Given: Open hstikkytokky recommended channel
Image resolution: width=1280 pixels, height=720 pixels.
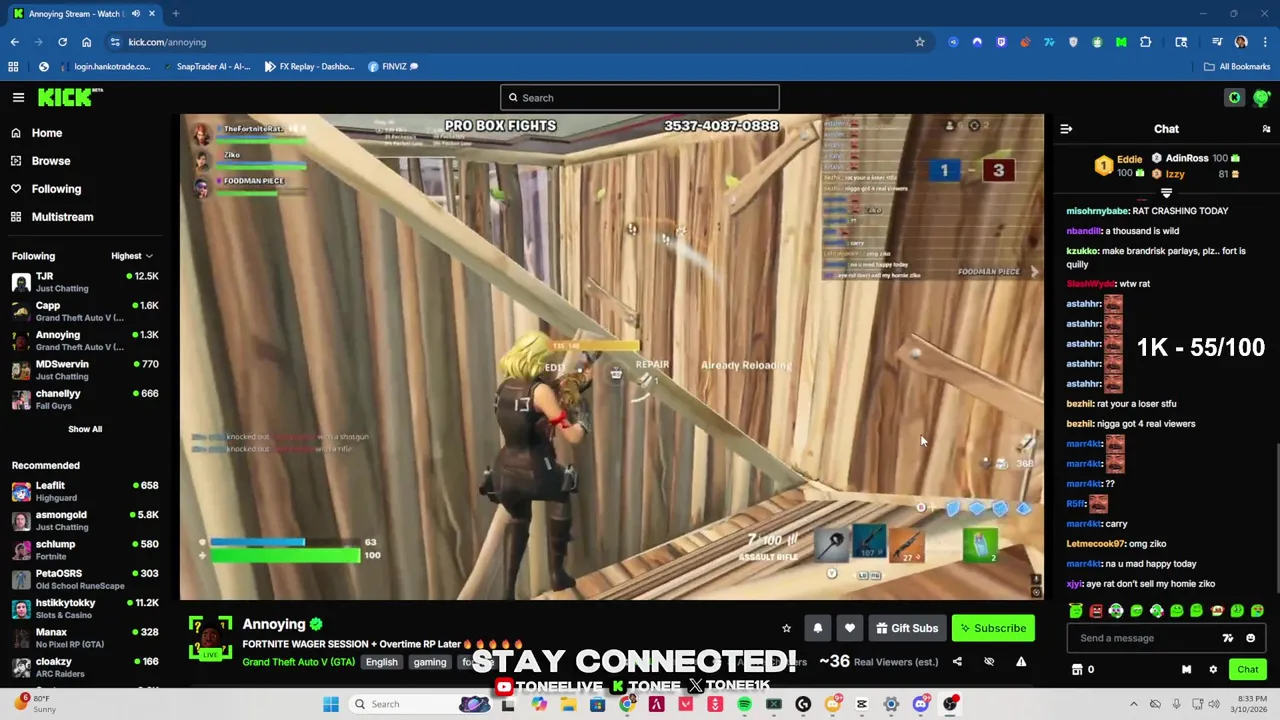Looking at the screenshot, I should 85,608.
